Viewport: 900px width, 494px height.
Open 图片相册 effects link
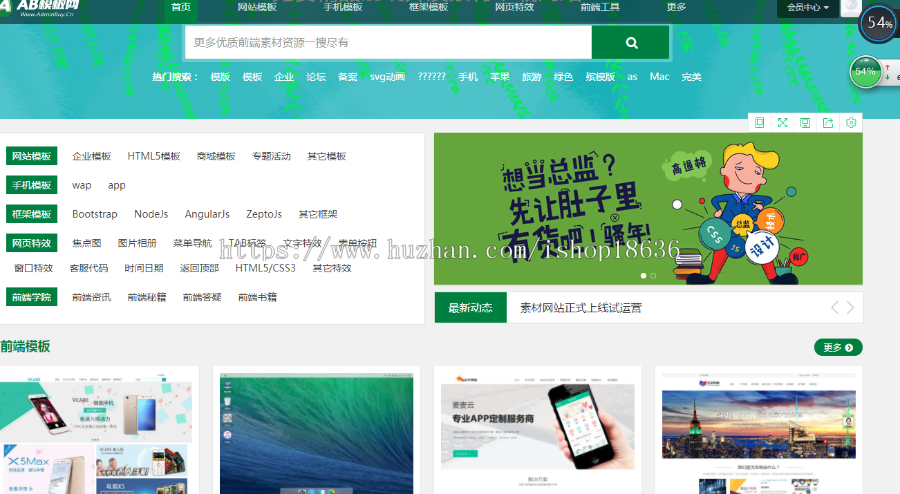[137, 243]
